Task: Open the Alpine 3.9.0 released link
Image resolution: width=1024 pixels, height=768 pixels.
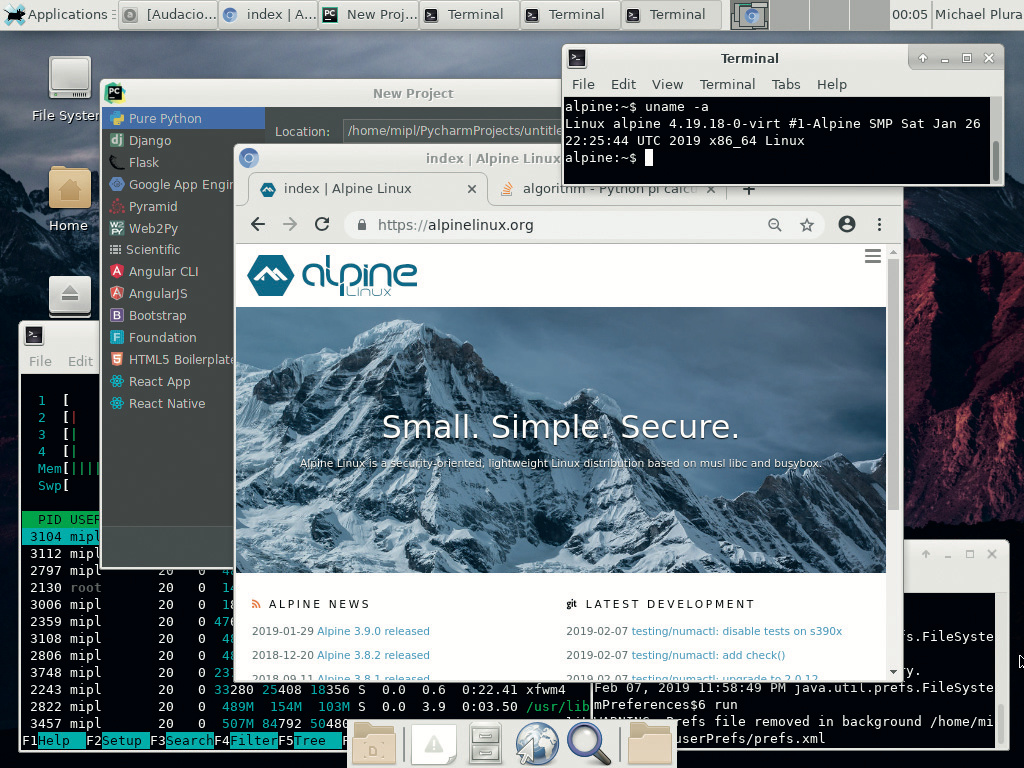Action: pos(373,632)
